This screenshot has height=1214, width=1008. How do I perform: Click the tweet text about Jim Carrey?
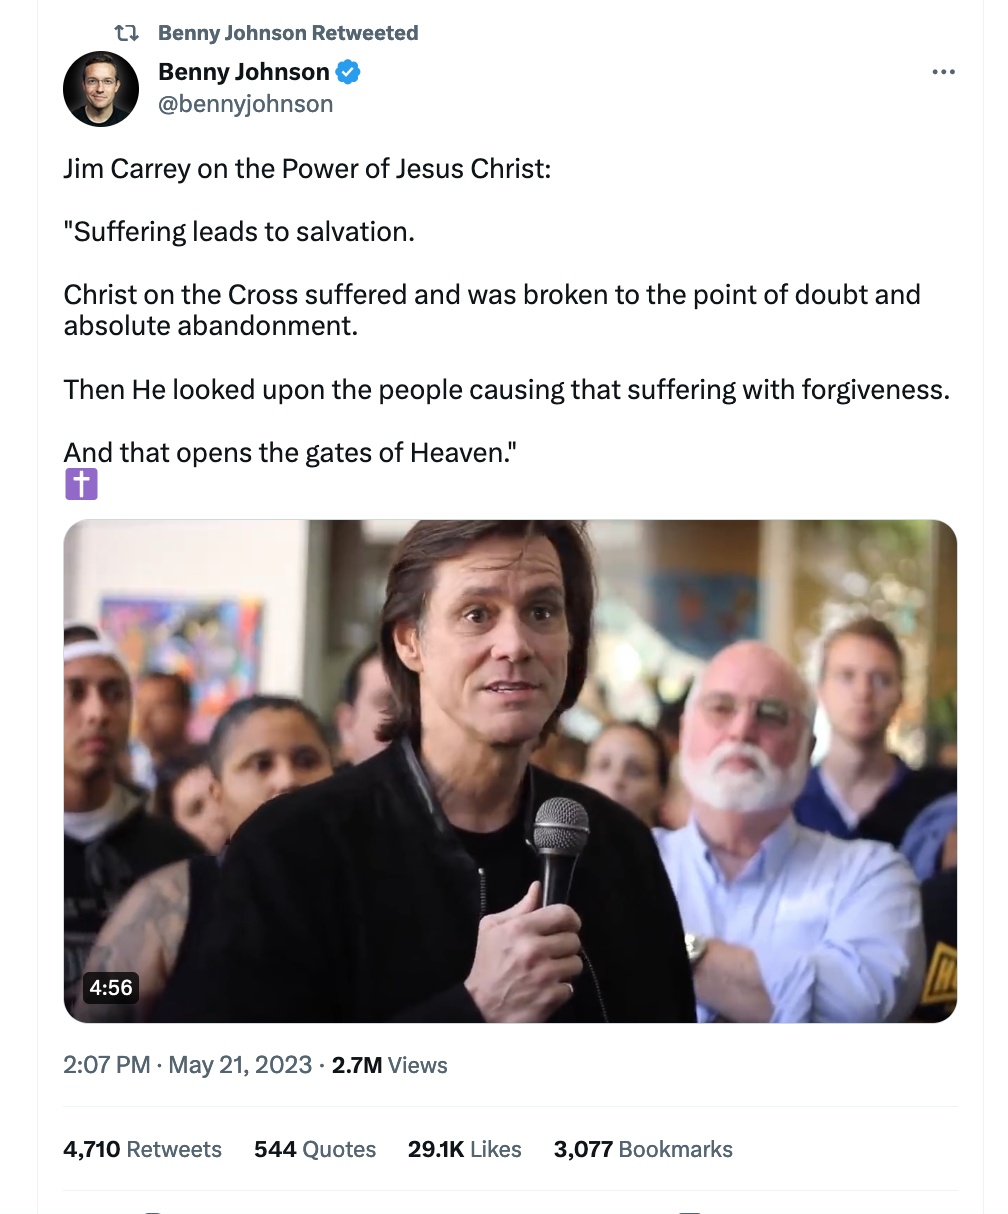[507, 310]
